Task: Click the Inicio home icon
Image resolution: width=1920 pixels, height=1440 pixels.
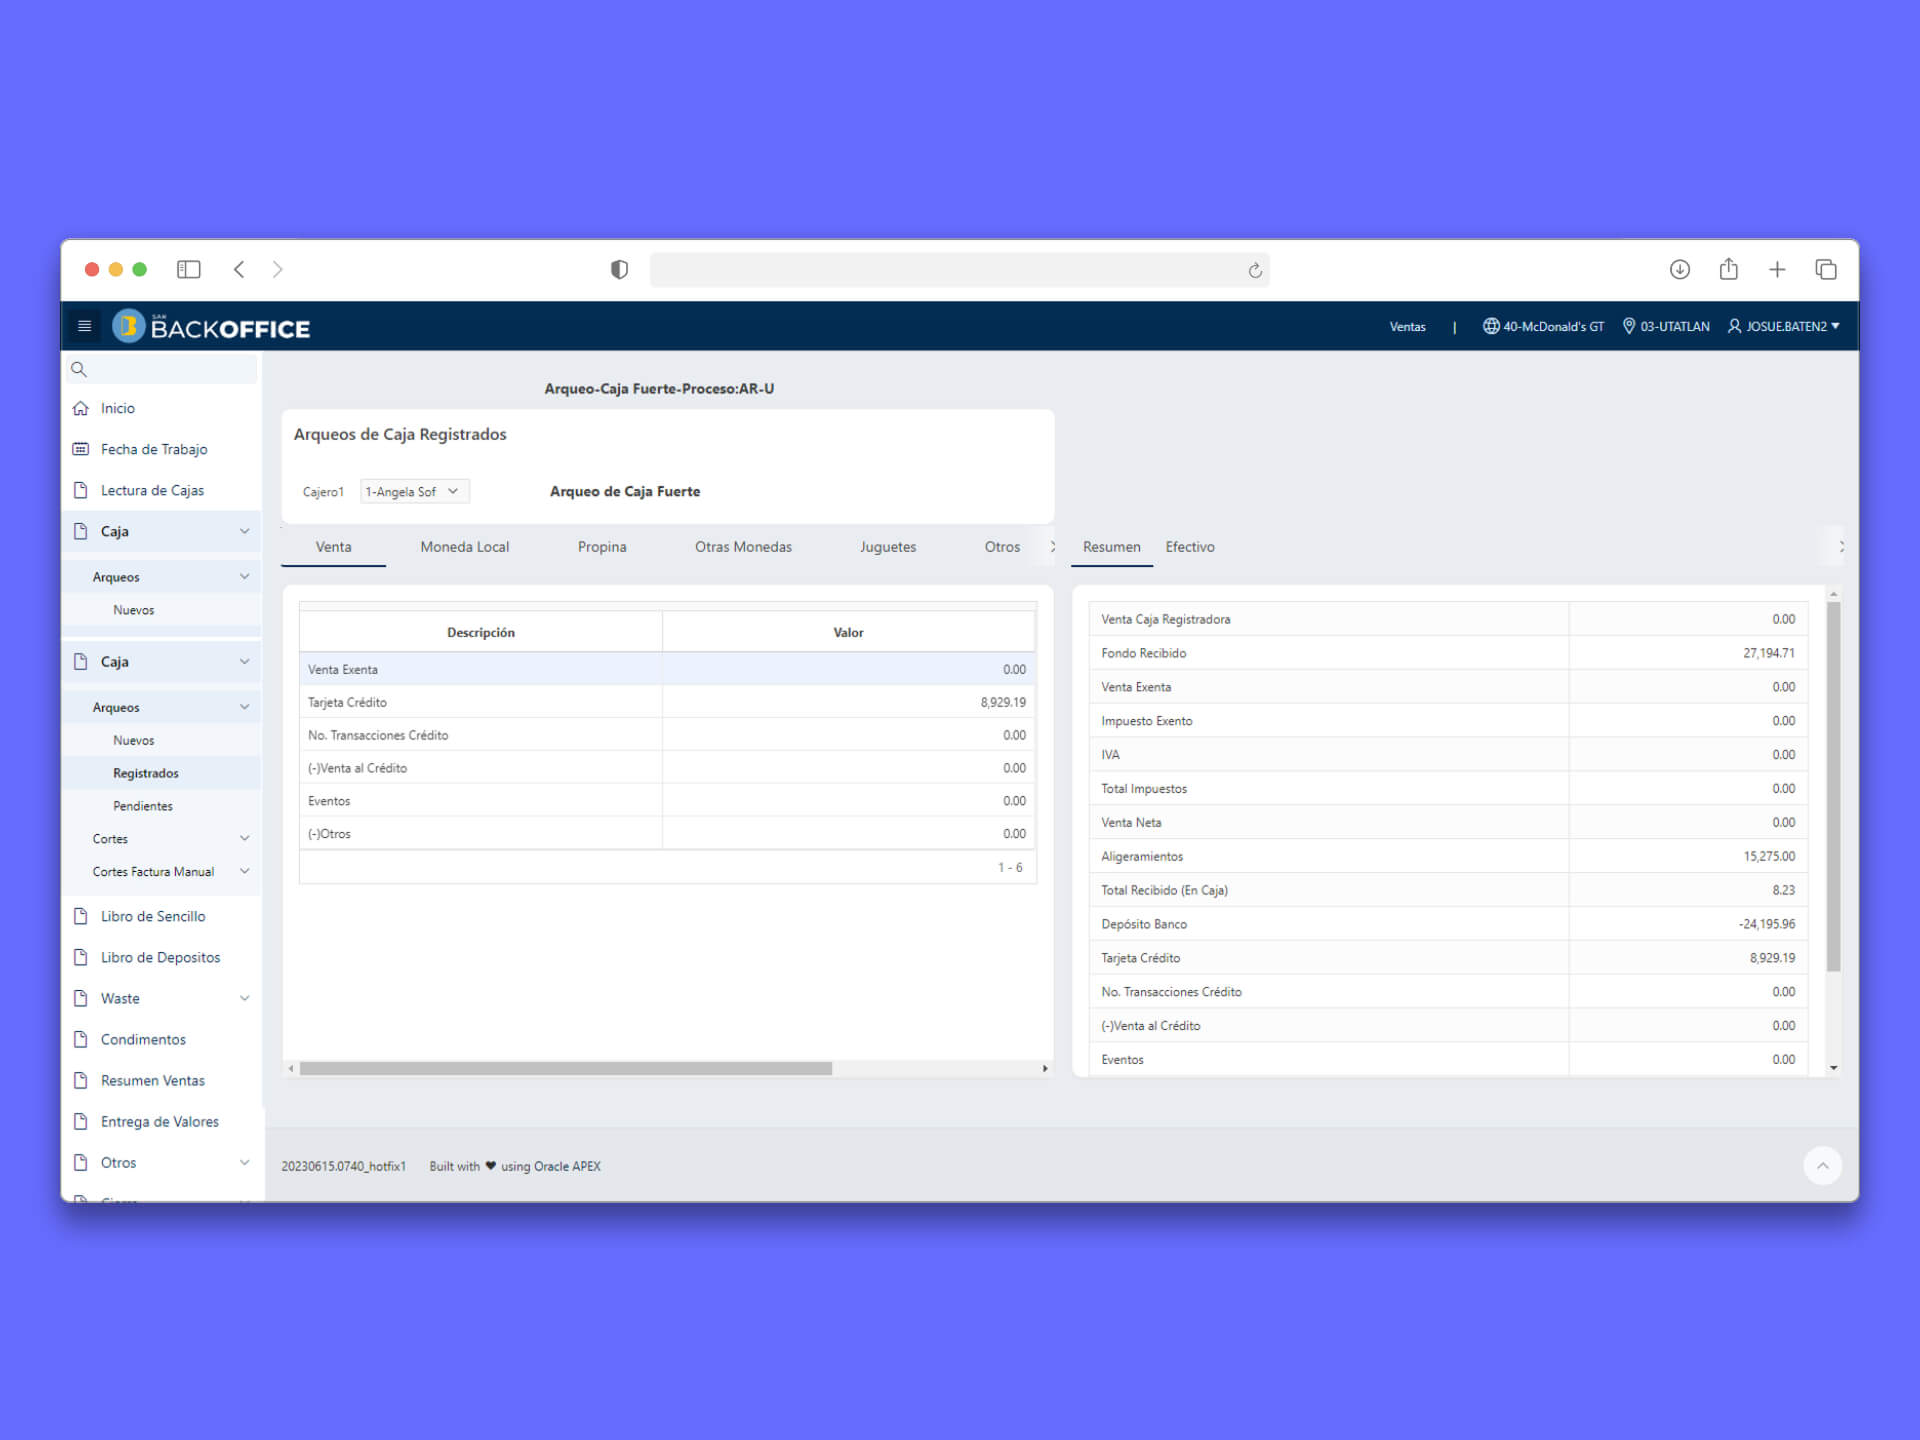Action: click(81, 408)
